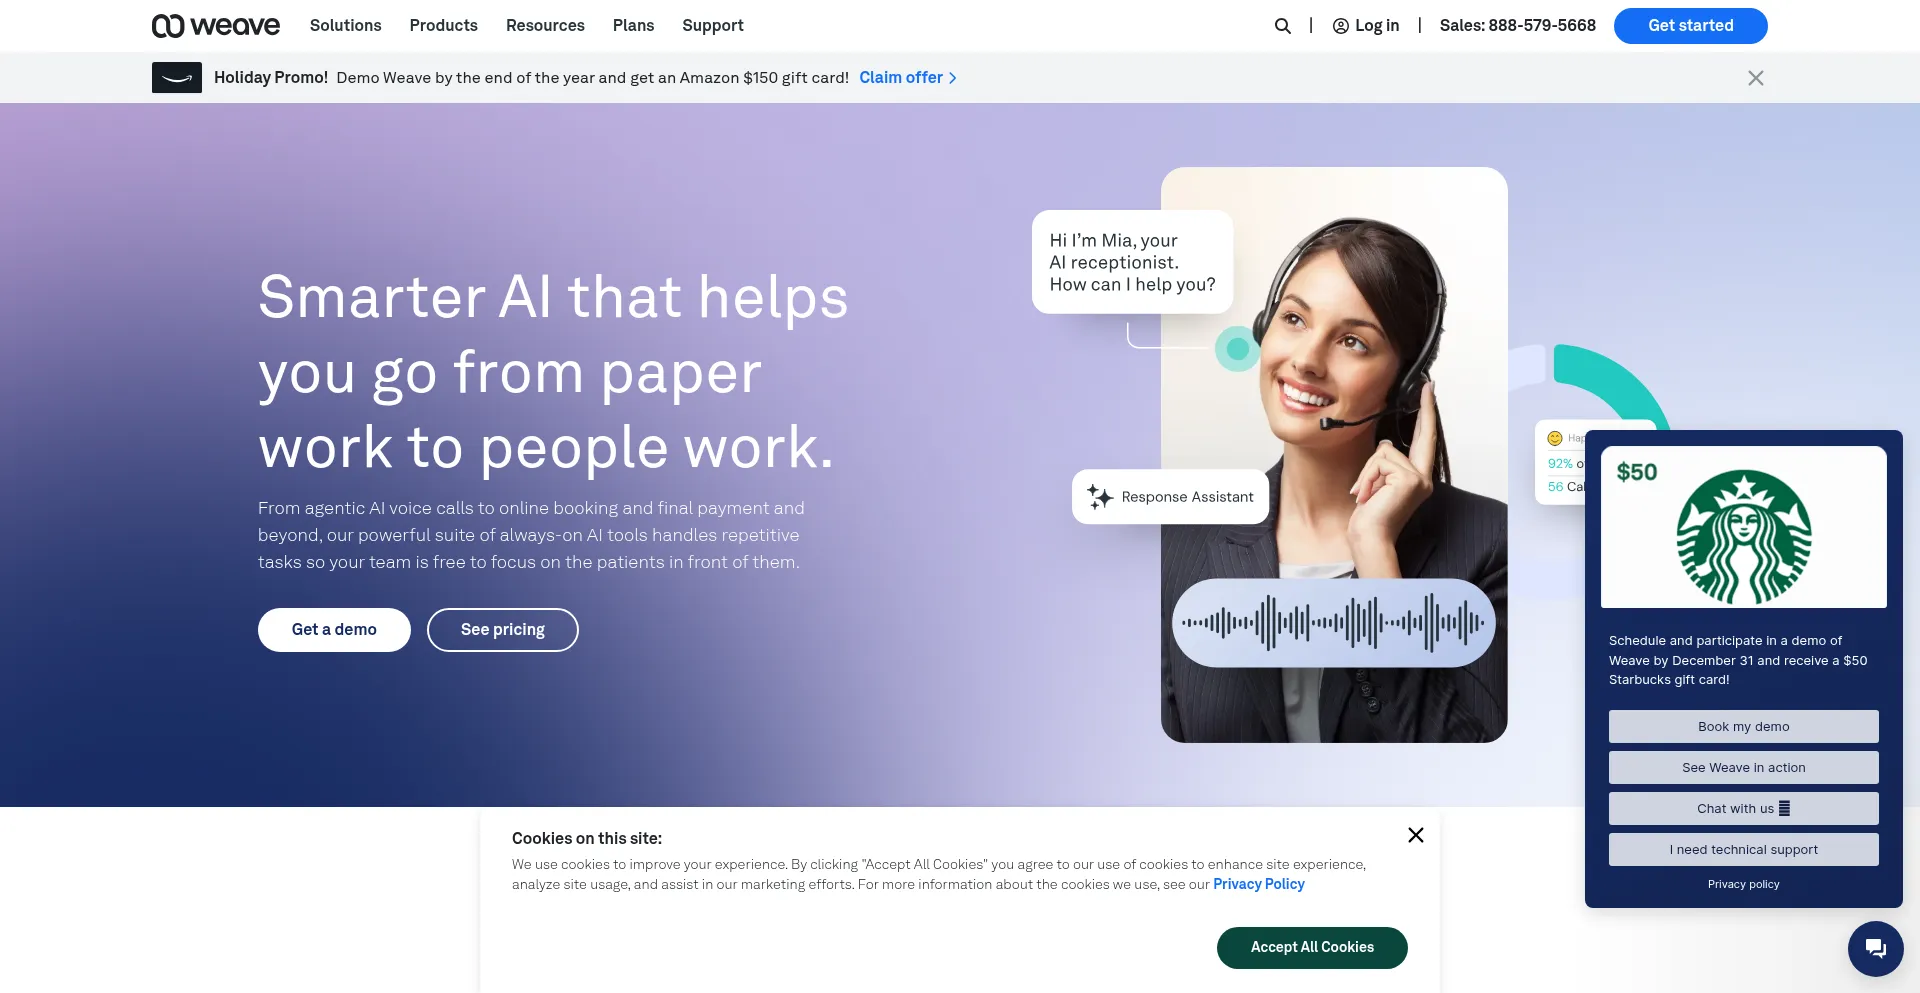Accept All Cookies

1312,948
